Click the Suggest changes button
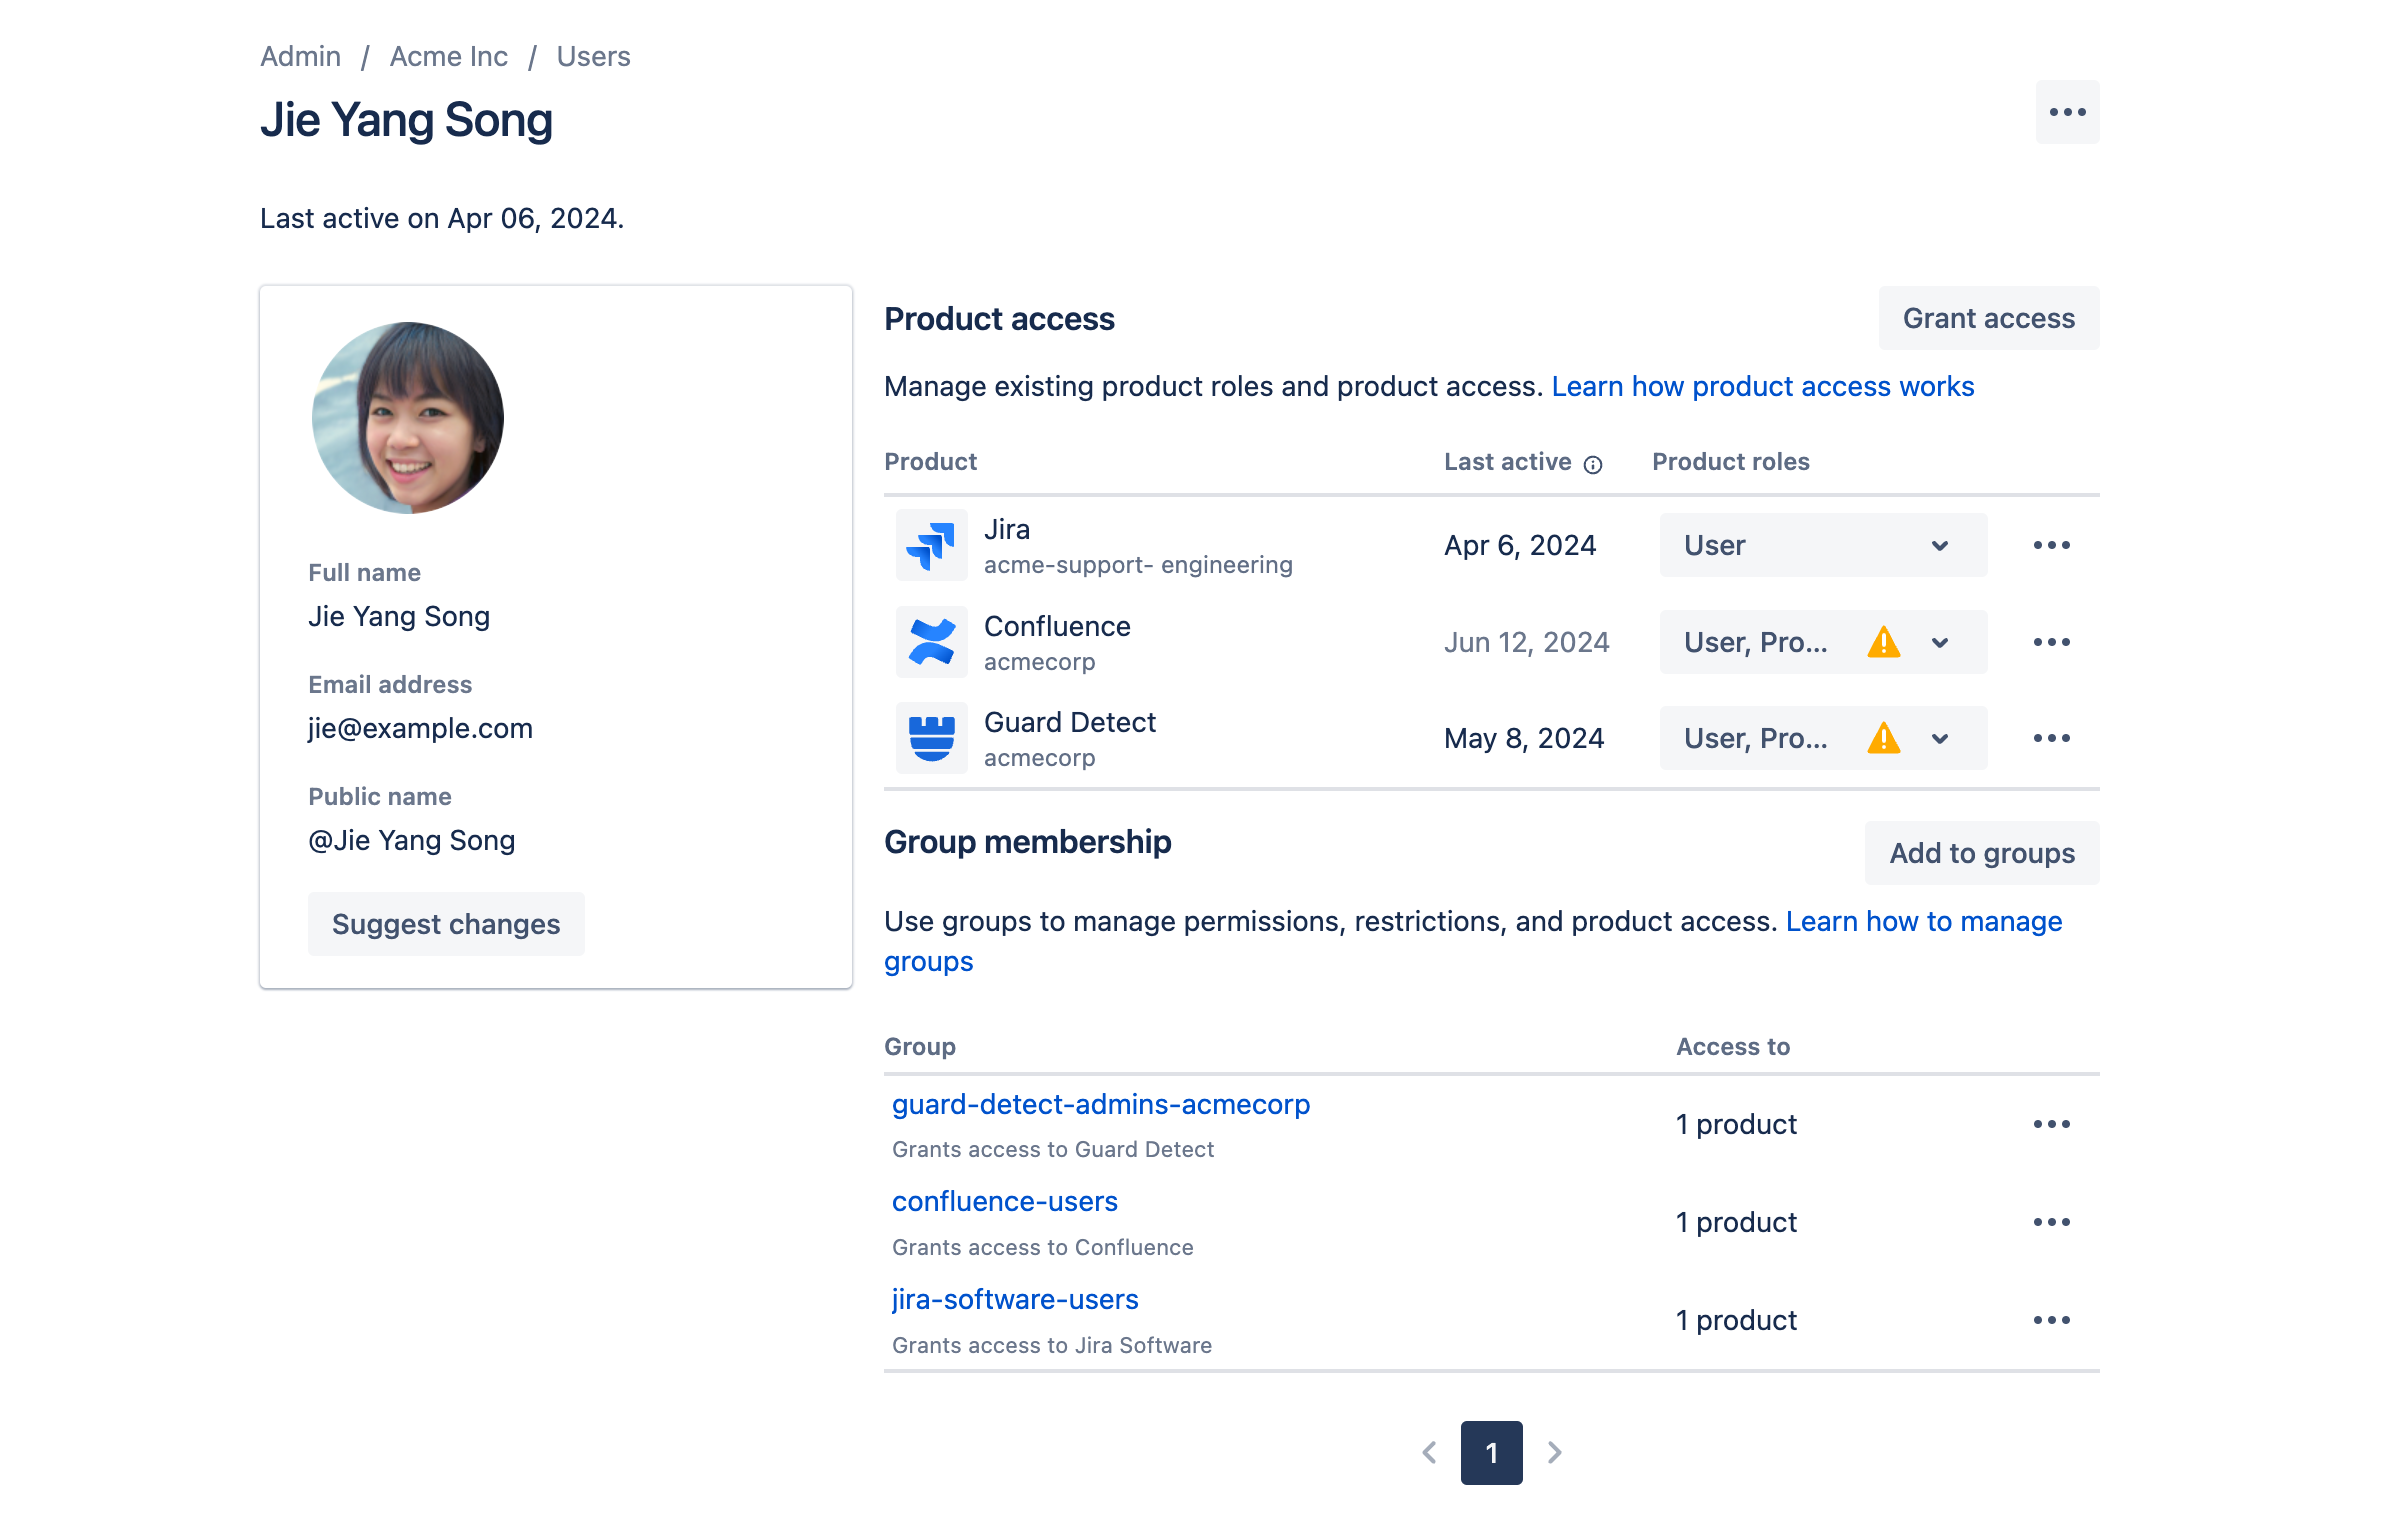Screen dimensions: 2400x1522 tap(446, 922)
